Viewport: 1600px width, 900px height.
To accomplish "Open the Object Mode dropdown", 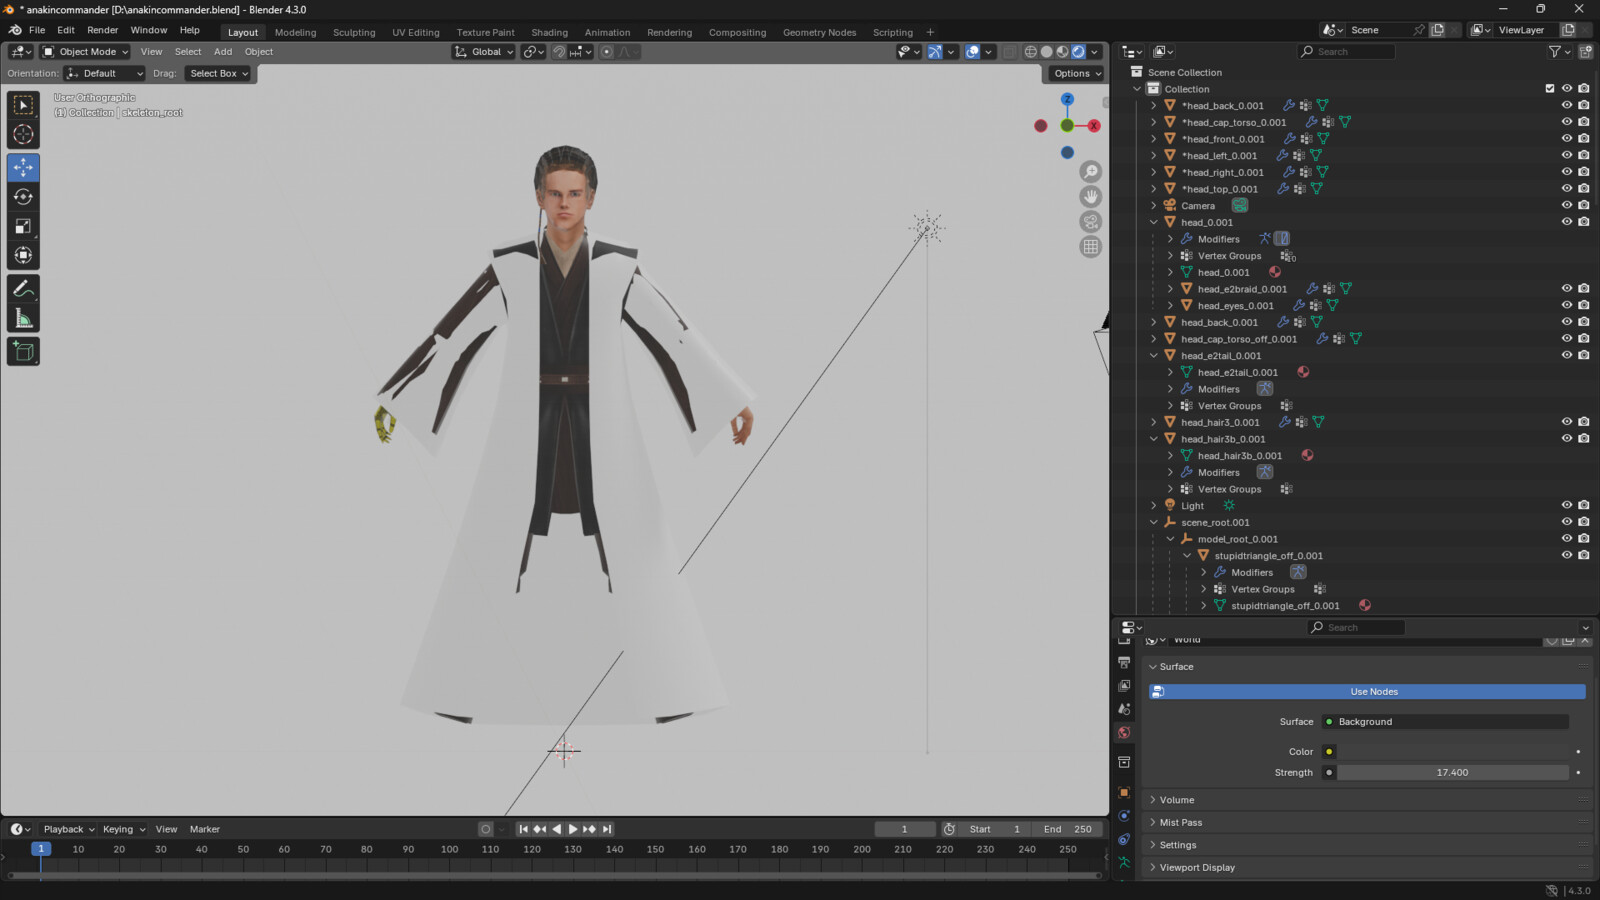I will pyautogui.click(x=86, y=52).
